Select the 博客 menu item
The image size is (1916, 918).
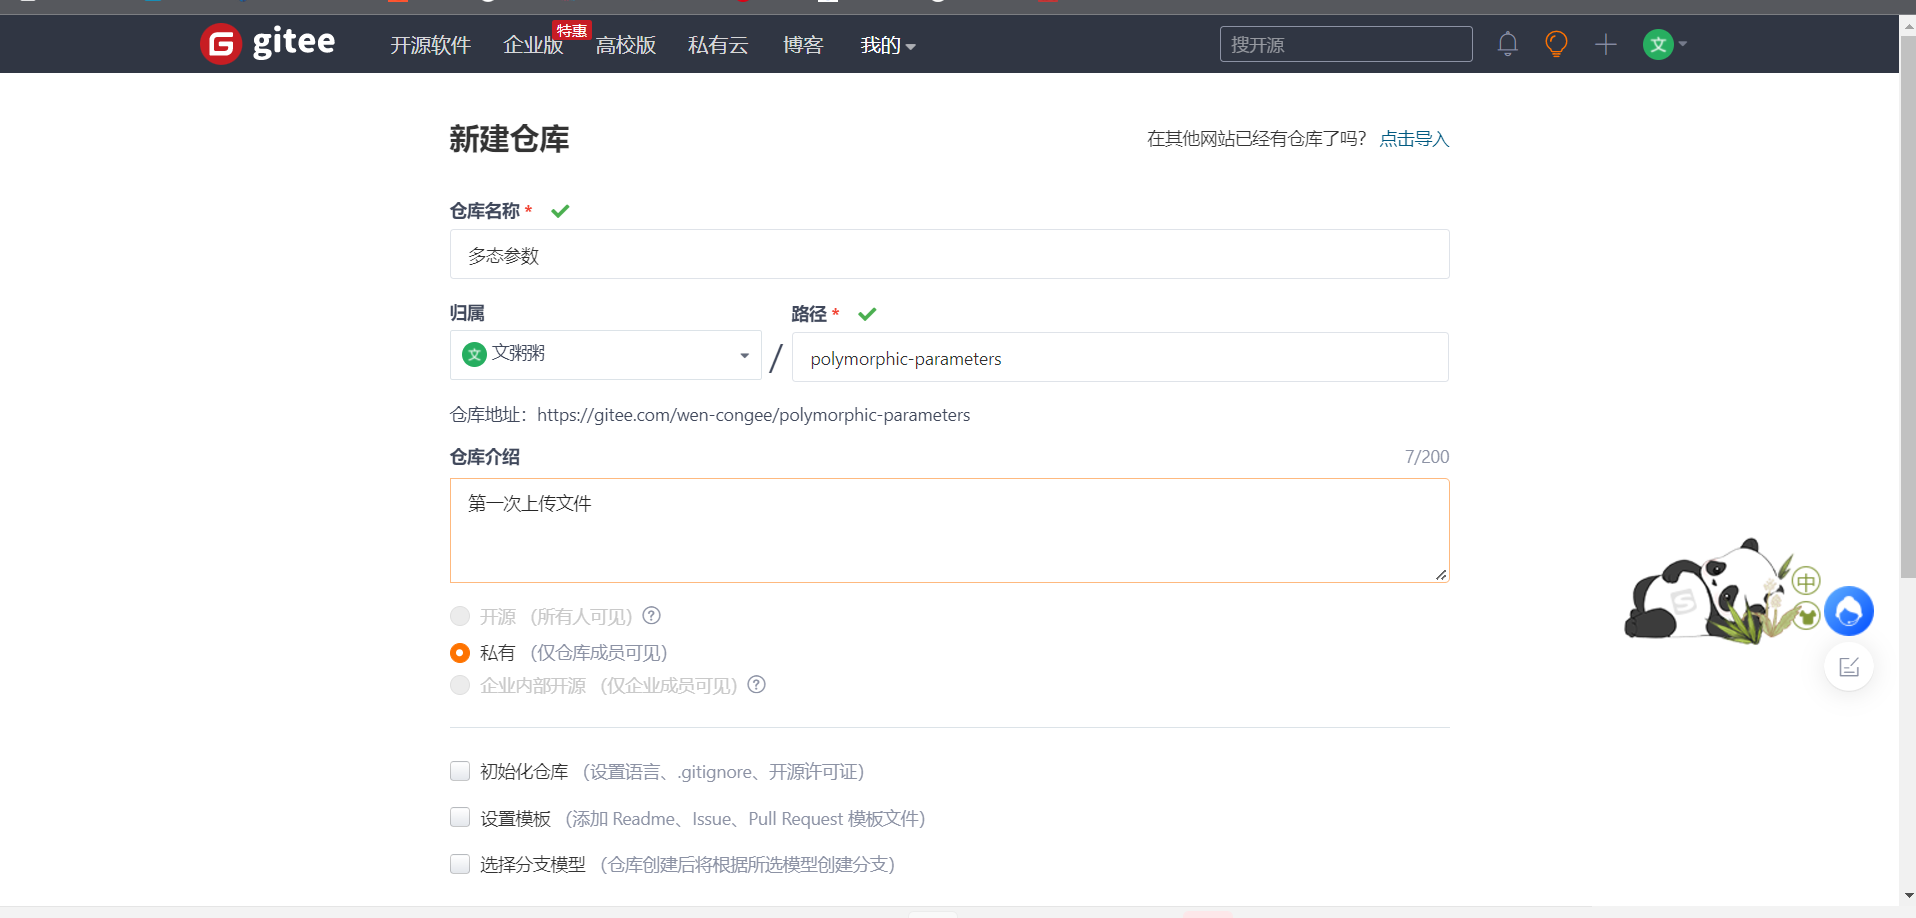tap(802, 45)
